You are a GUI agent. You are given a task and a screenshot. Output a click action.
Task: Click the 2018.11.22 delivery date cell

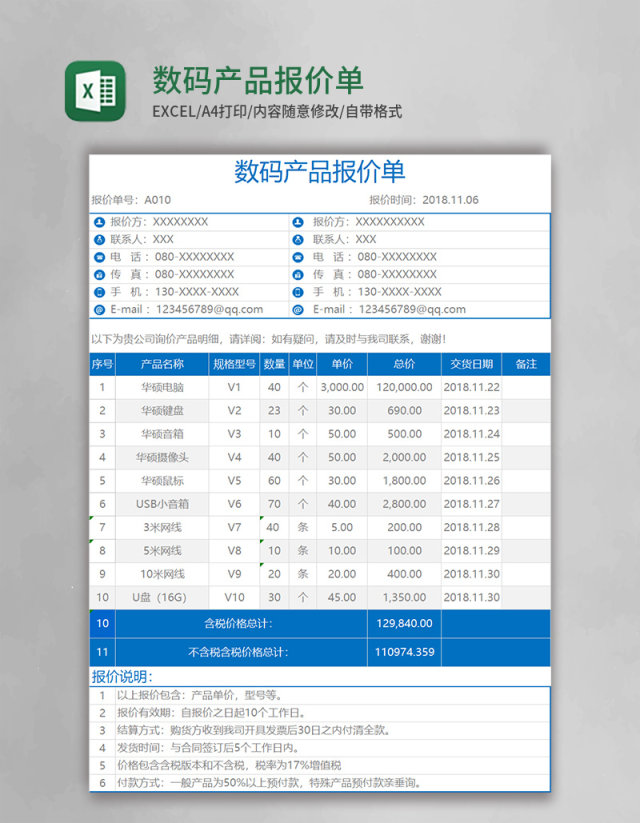click(471, 387)
